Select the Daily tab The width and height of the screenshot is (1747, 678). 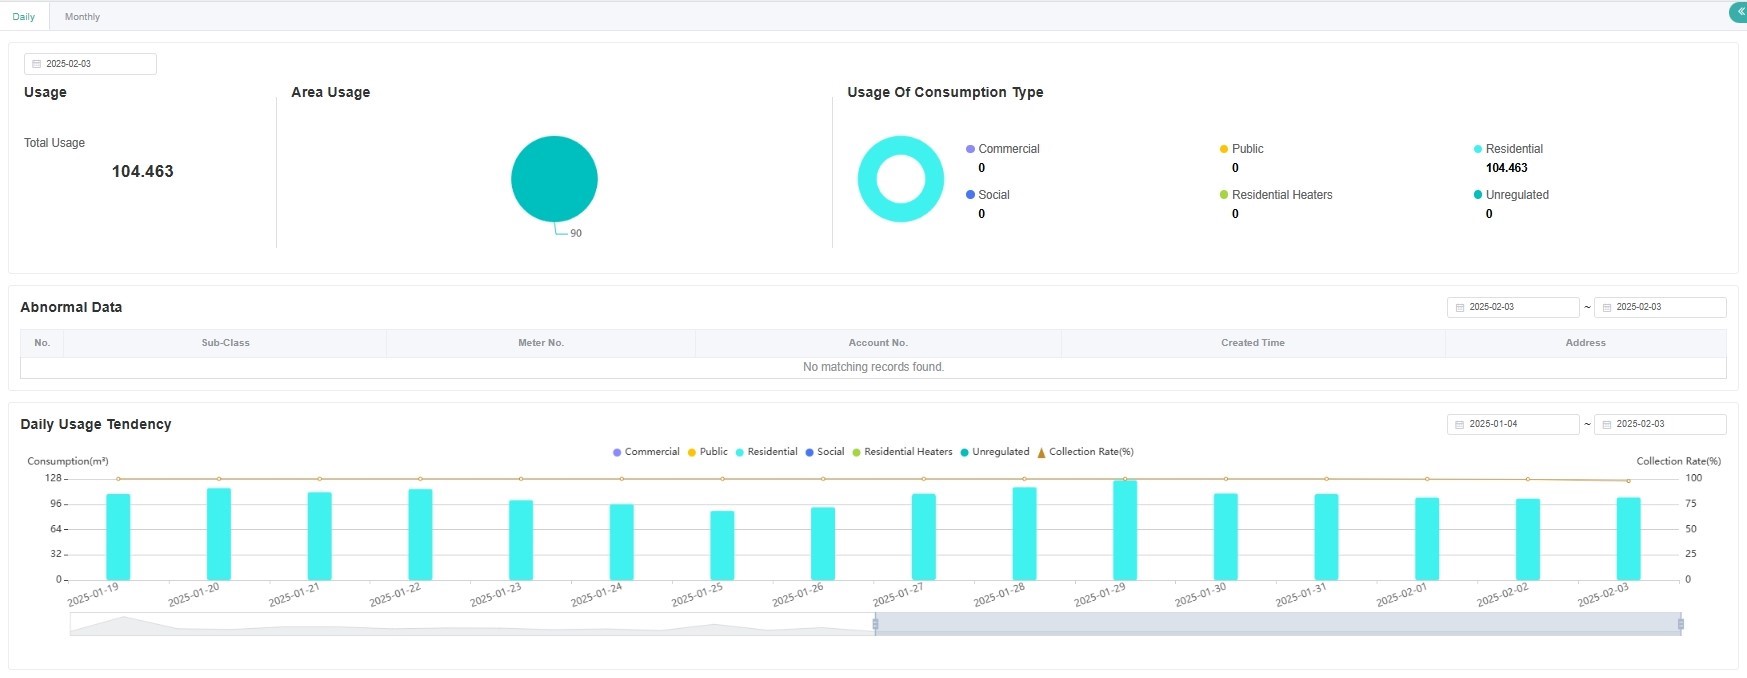point(24,17)
